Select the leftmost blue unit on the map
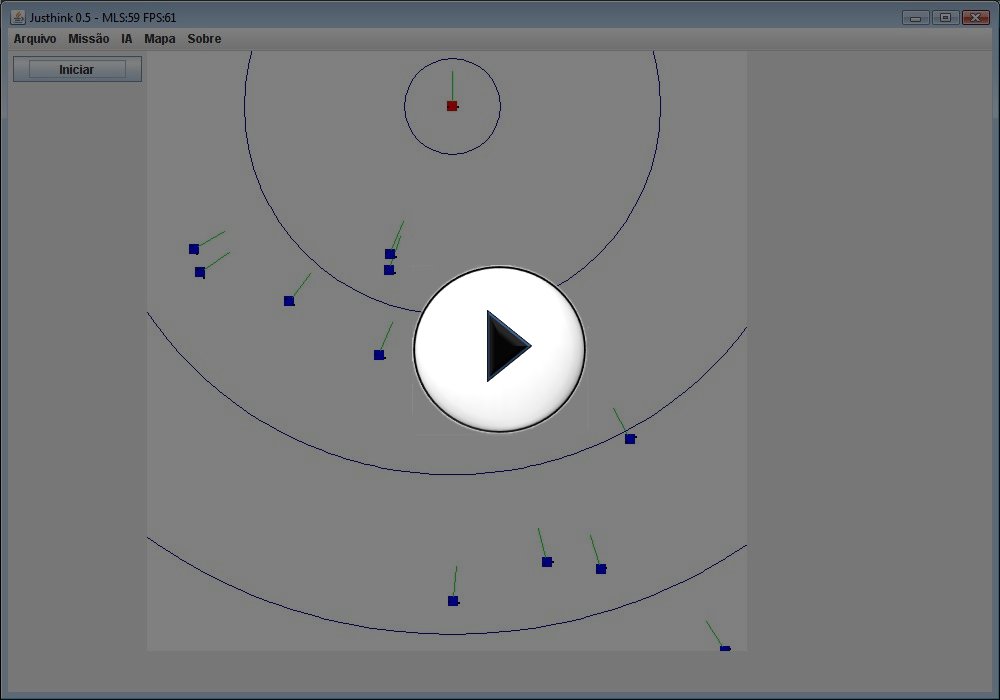This screenshot has width=1000, height=700. click(194, 249)
